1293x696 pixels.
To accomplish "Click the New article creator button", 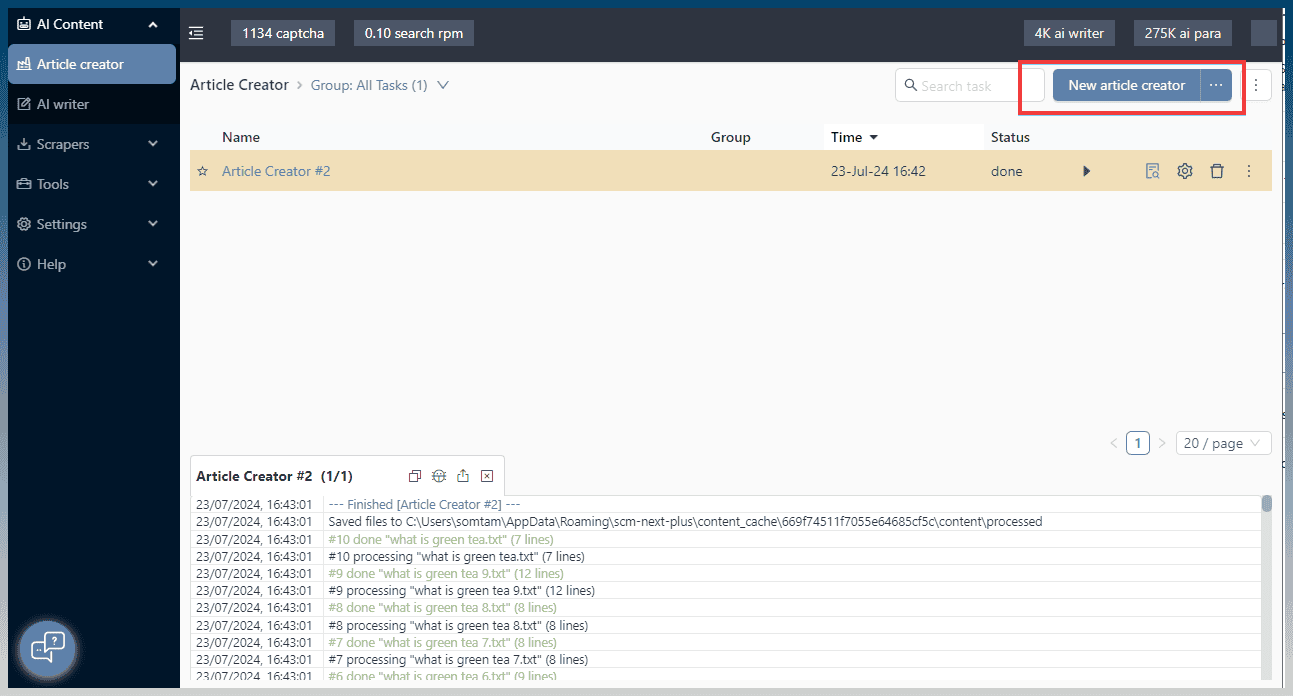I will click(x=1125, y=85).
